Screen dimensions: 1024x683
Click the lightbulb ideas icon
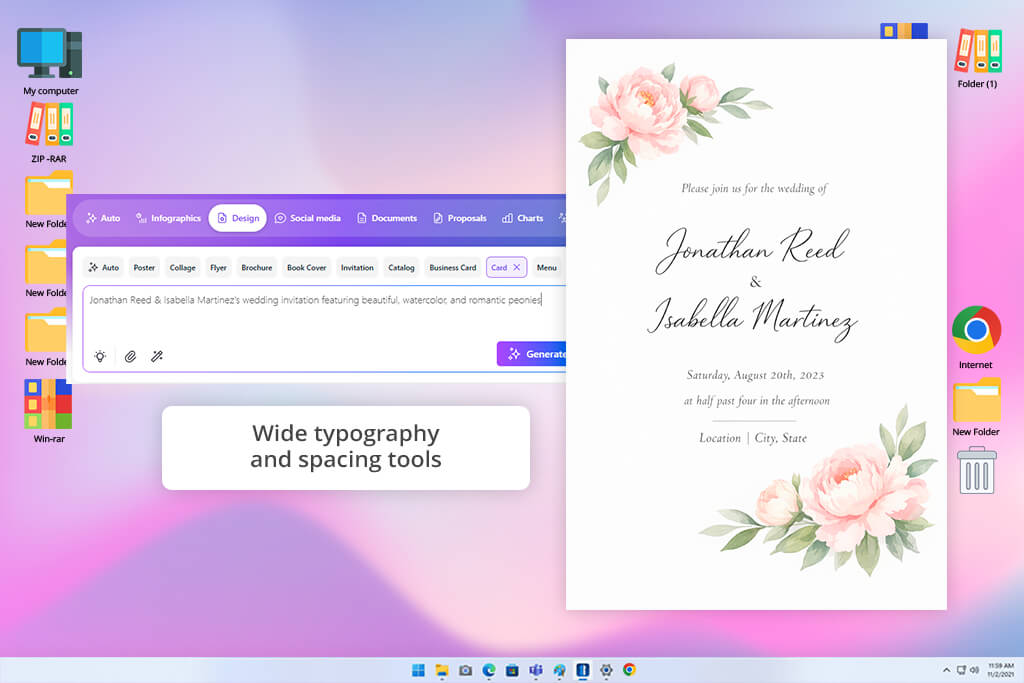(100, 356)
